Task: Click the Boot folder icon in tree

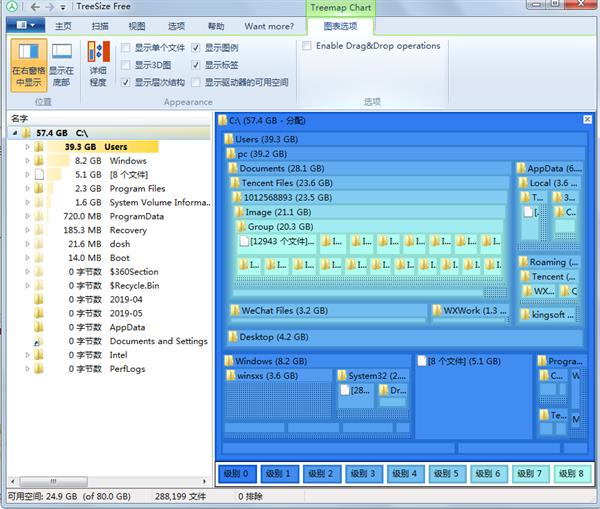Action: click(x=39, y=258)
